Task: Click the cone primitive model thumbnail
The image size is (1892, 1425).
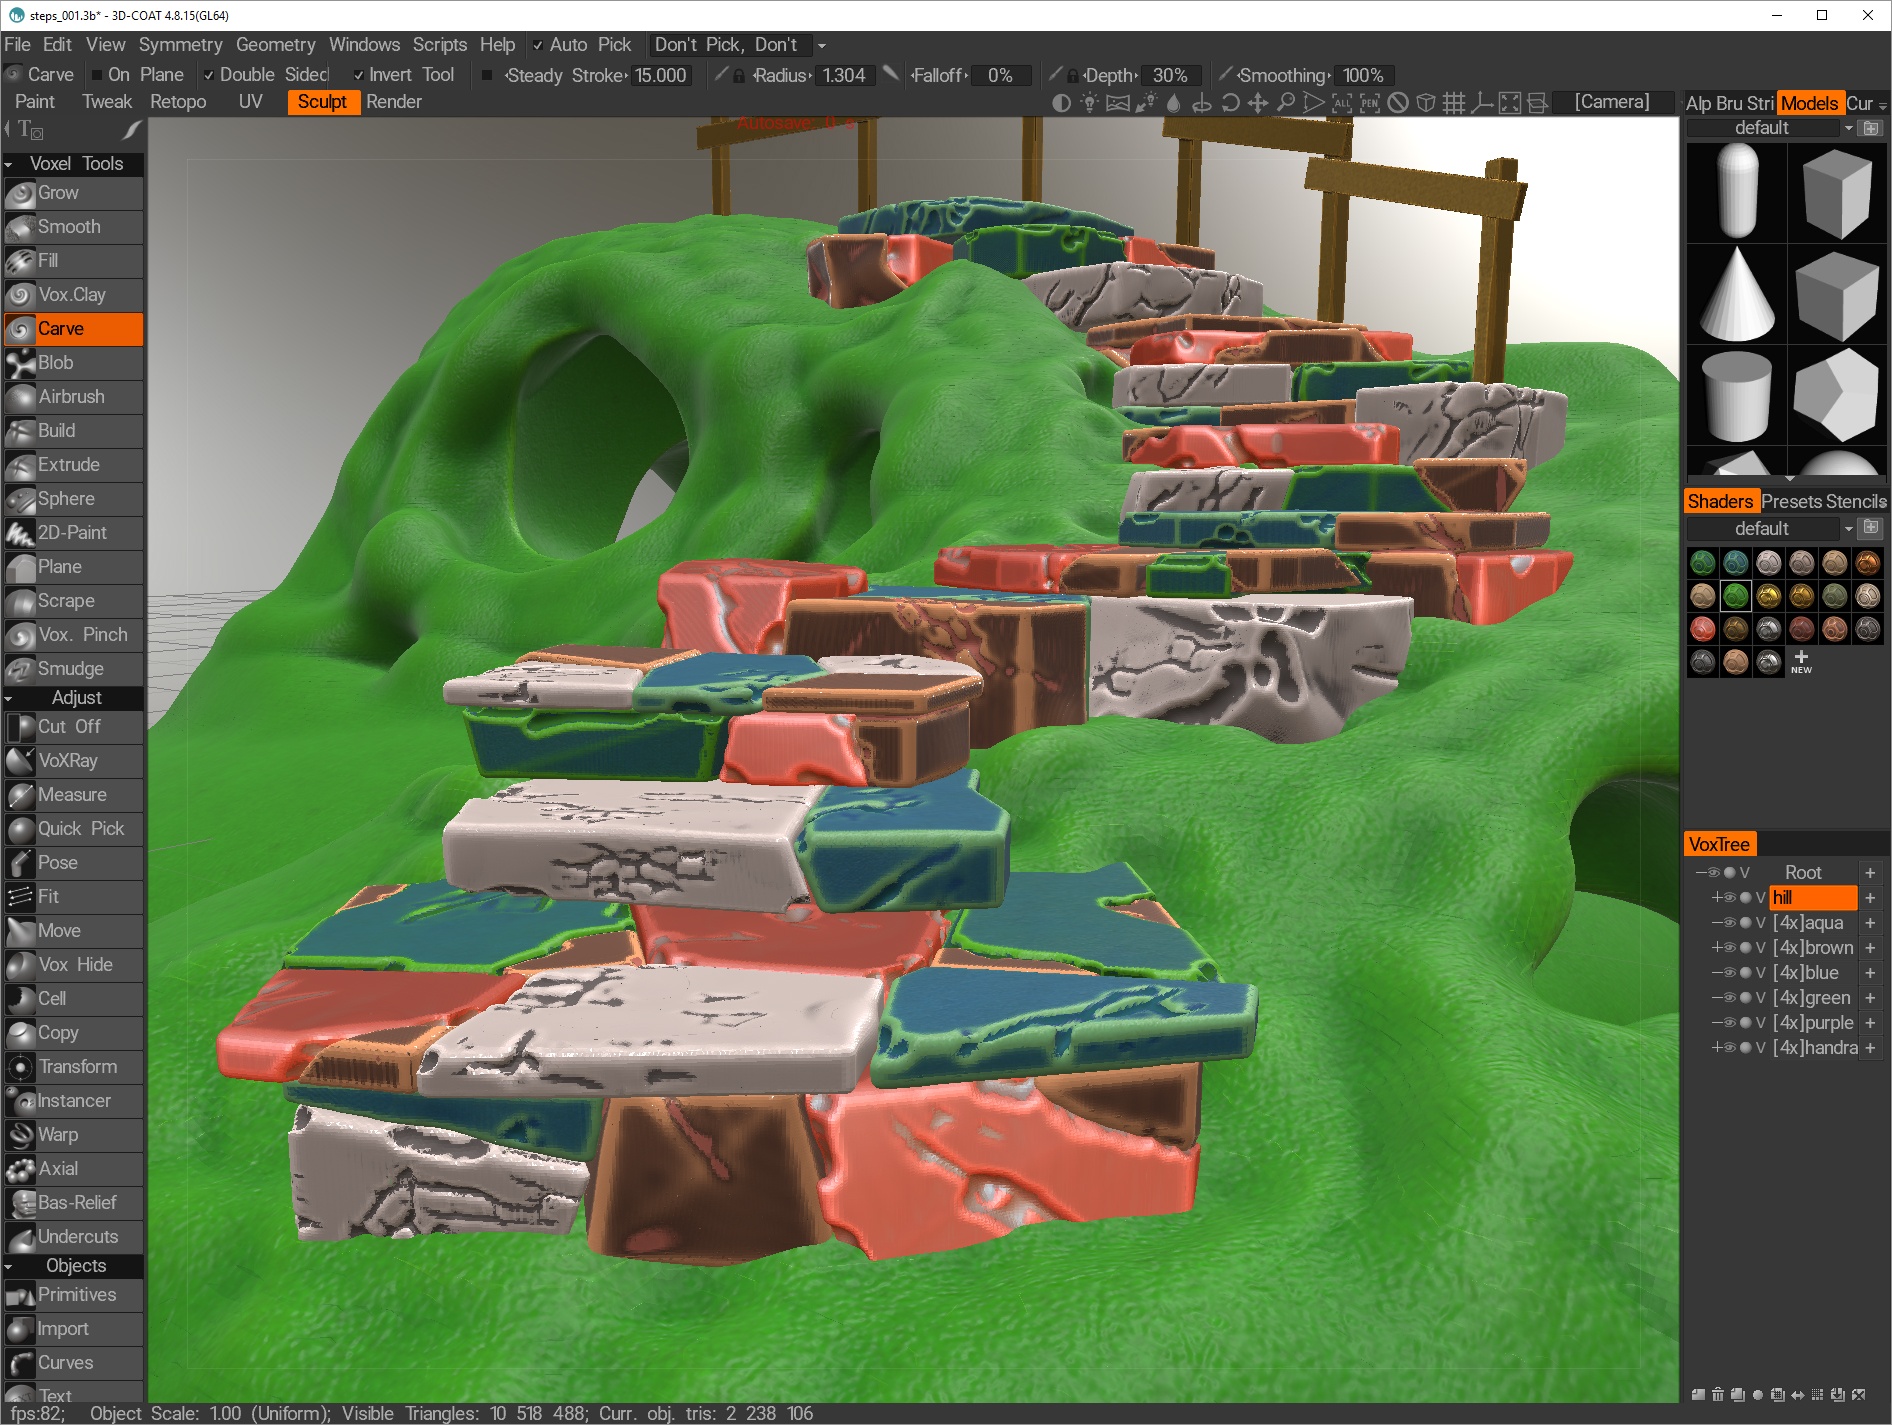Action: point(1737,295)
